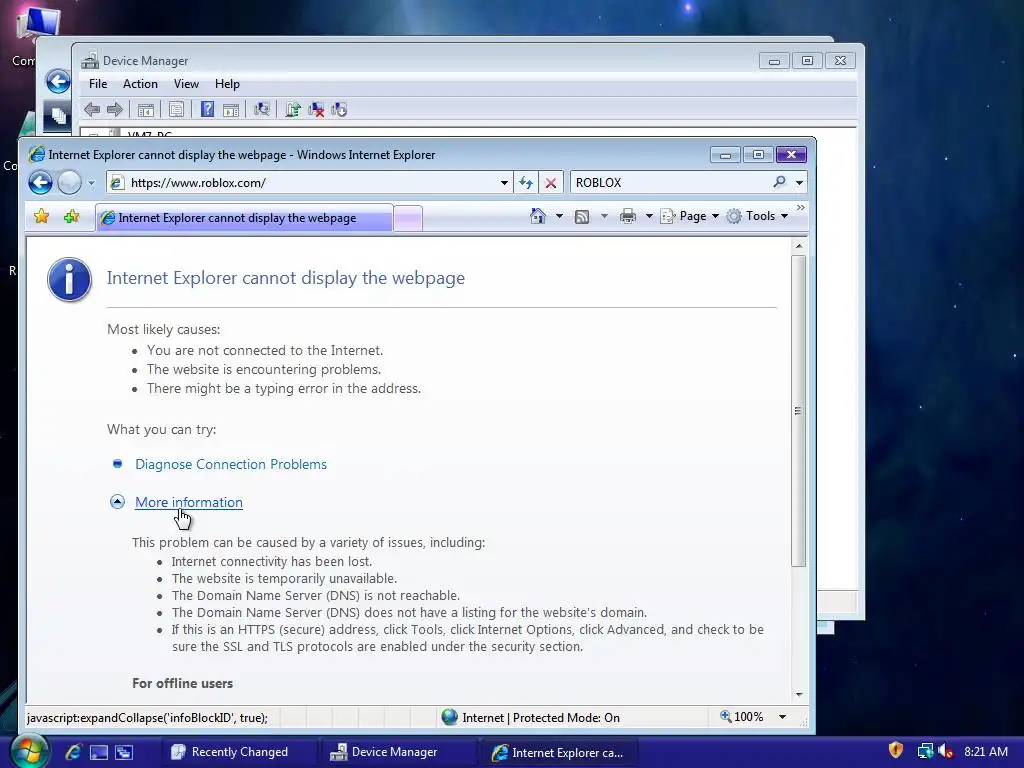
Task: Click the ROBLOX search box
Action: pos(671,183)
